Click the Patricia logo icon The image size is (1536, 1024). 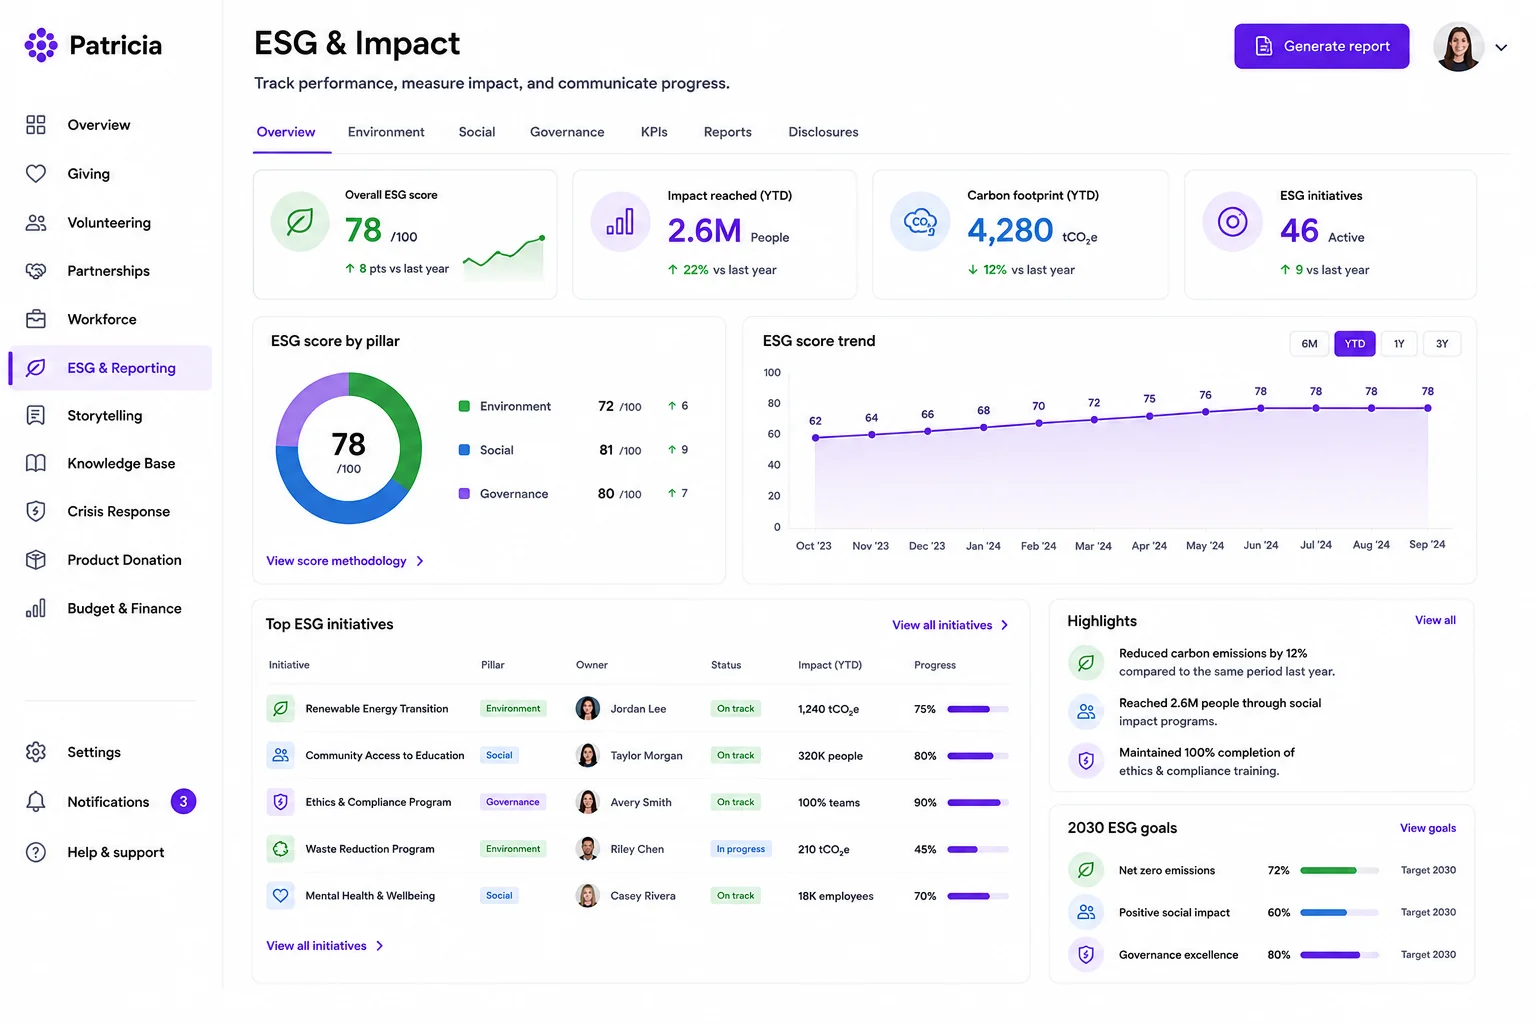click(x=41, y=45)
